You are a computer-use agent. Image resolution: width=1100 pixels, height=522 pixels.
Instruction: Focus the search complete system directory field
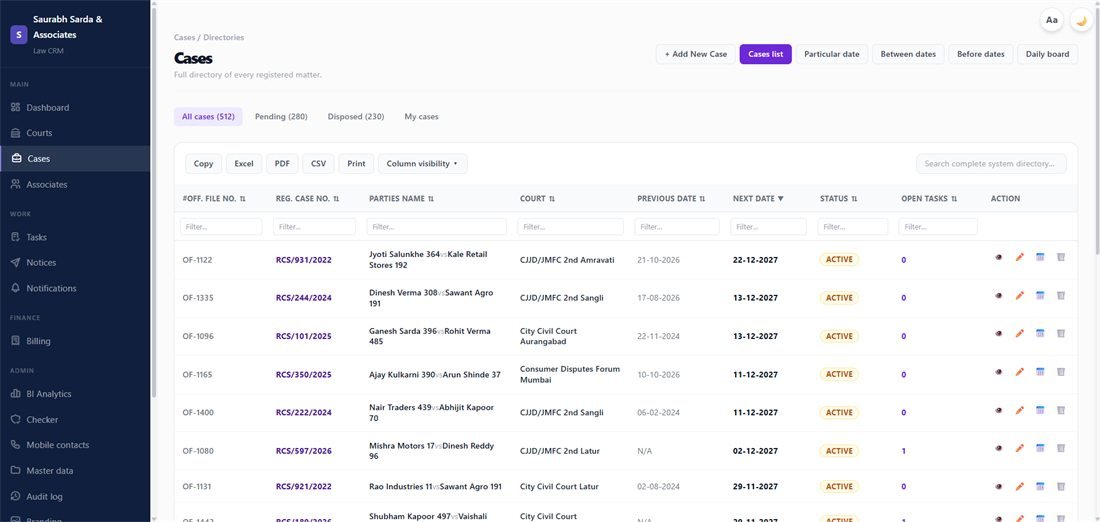(x=991, y=163)
